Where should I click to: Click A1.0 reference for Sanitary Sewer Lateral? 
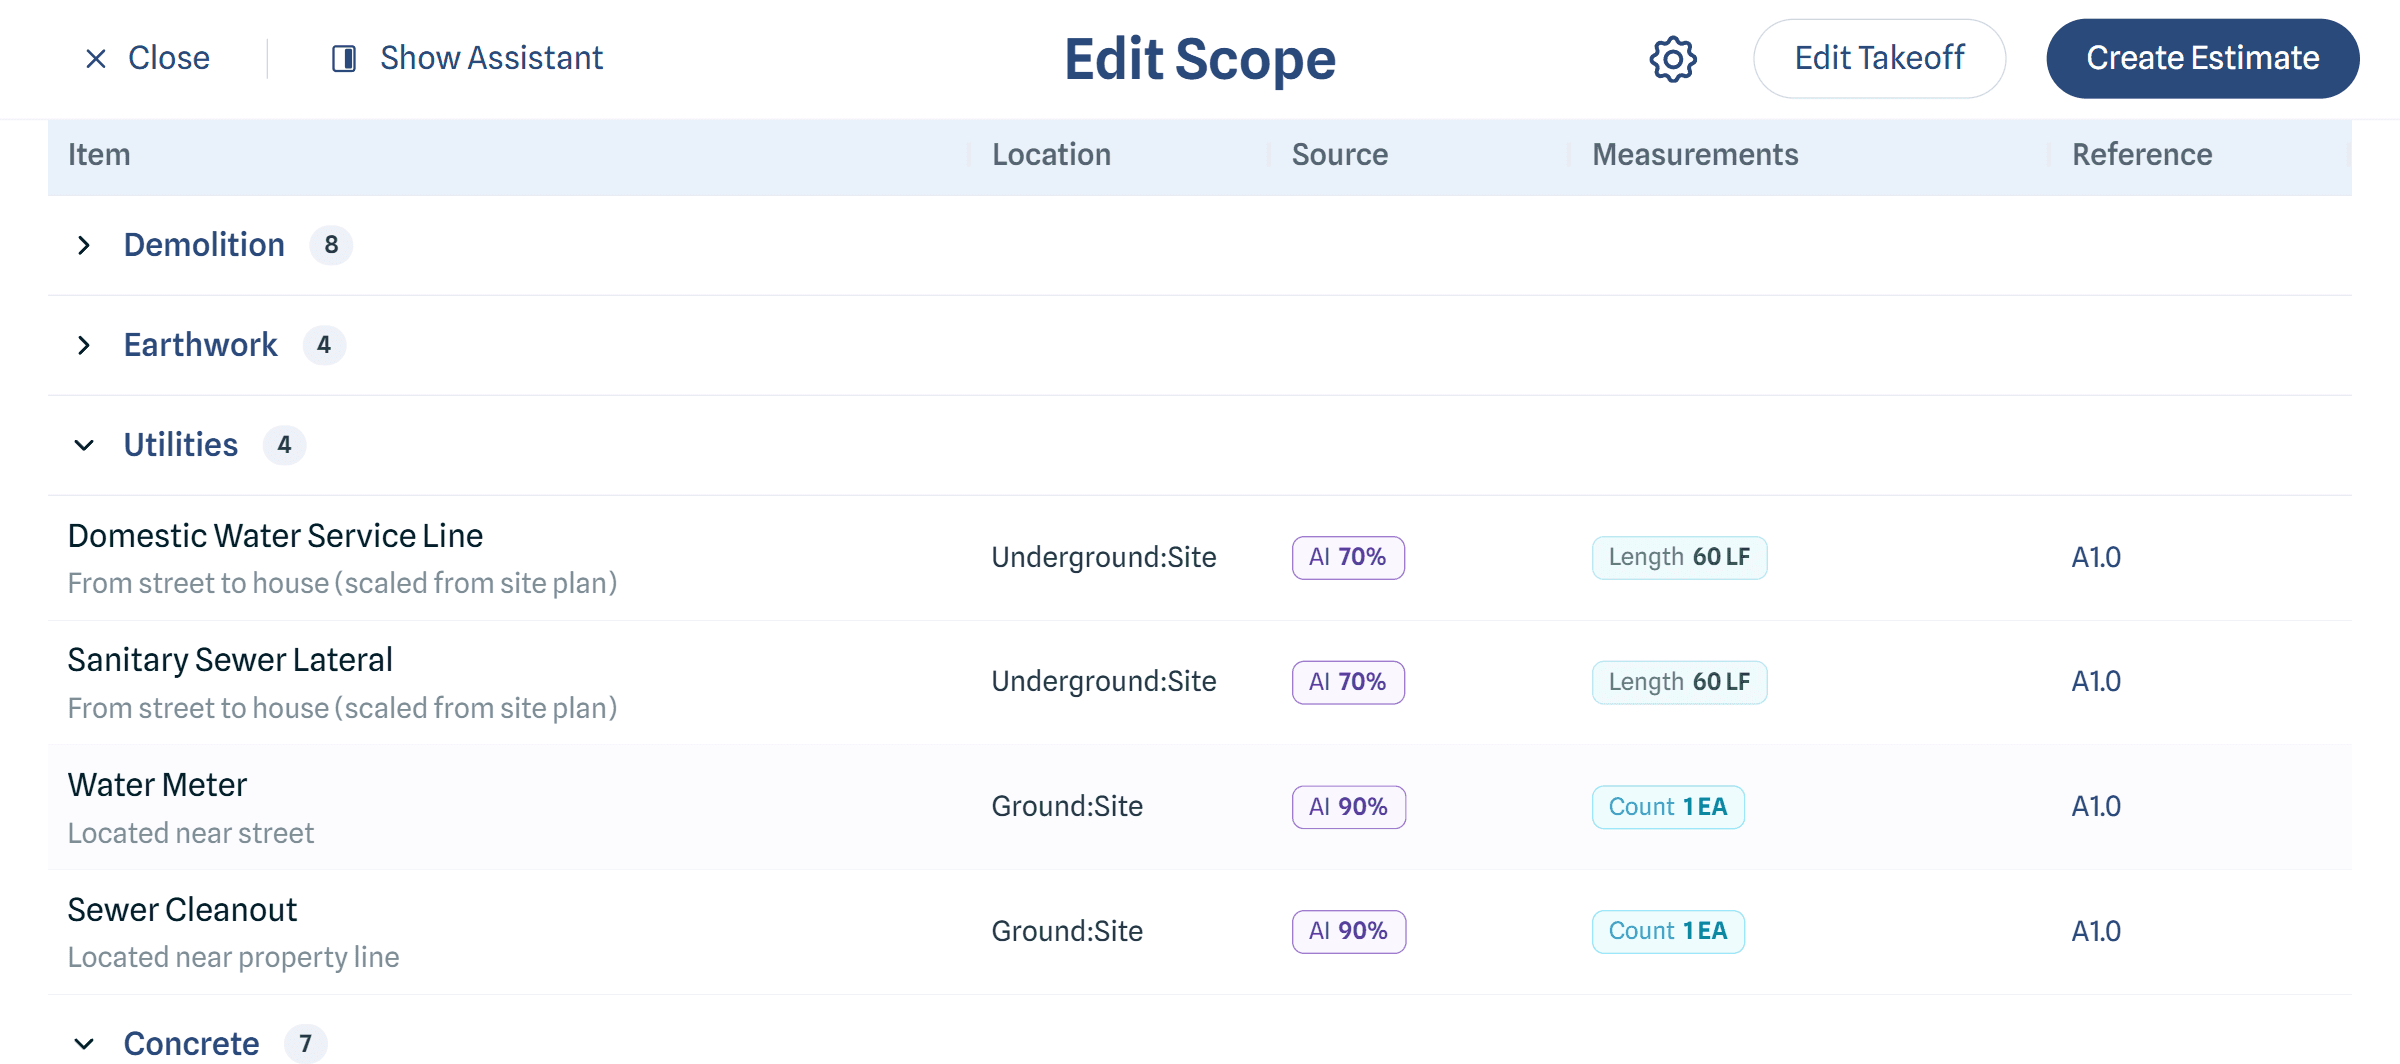[2096, 682]
